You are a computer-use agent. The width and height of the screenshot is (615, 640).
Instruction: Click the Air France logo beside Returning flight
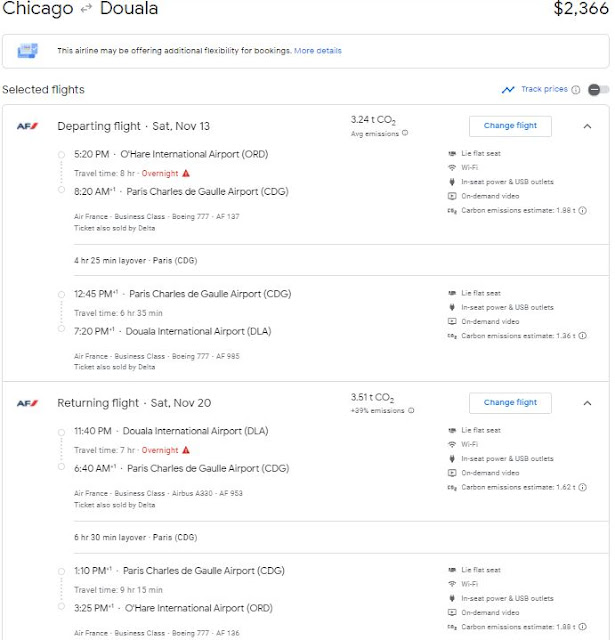coord(27,403)
